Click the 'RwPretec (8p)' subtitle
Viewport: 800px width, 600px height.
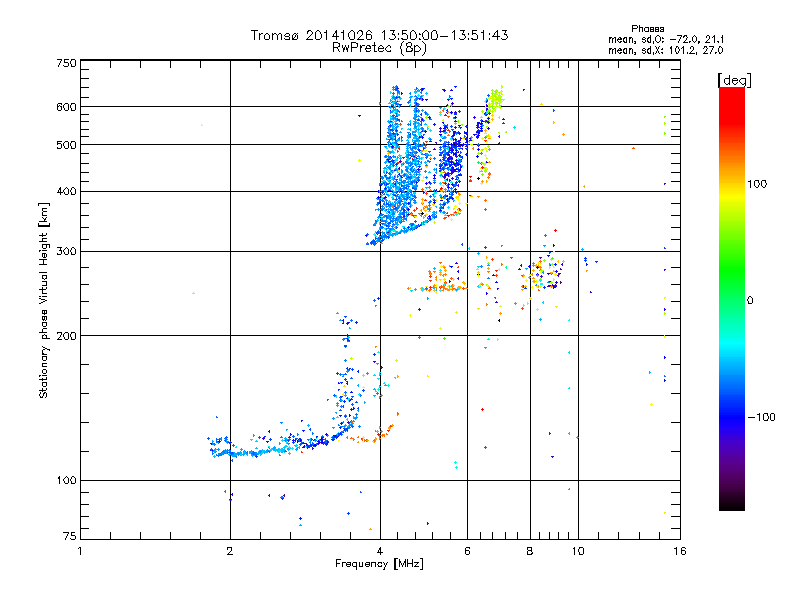[x=379, y=48]
